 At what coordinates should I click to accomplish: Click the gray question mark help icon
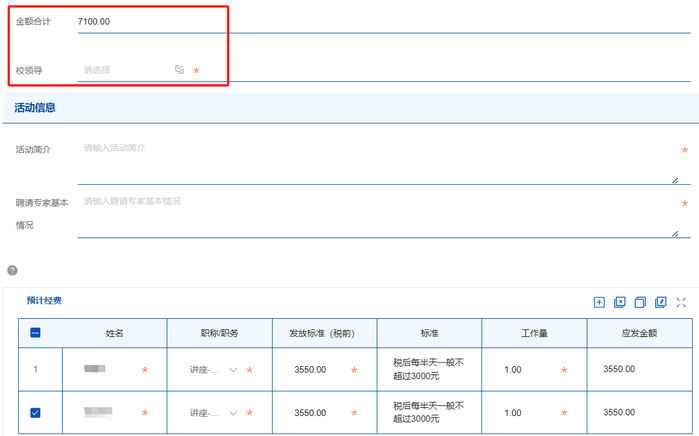click(12, 270)
